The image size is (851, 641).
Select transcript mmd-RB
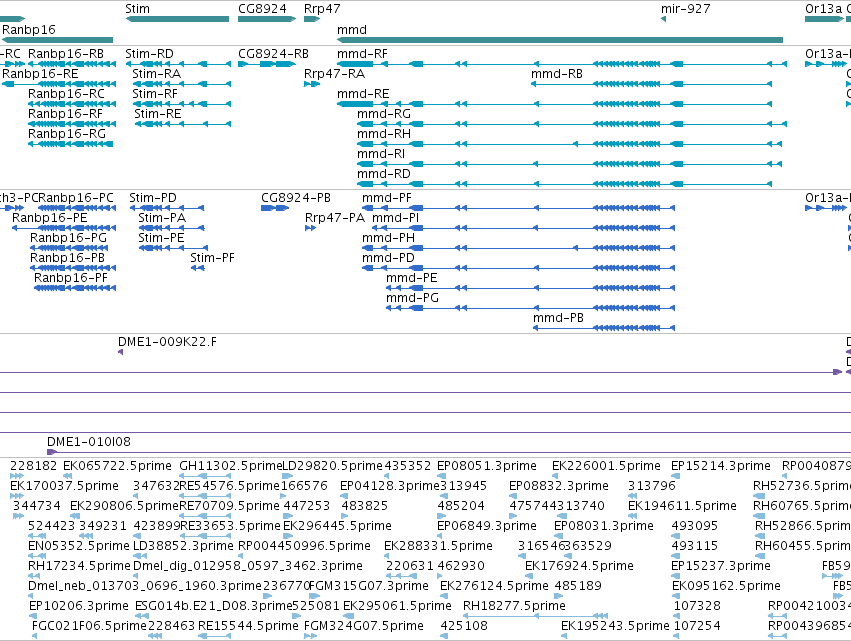[x=651, y=84]
